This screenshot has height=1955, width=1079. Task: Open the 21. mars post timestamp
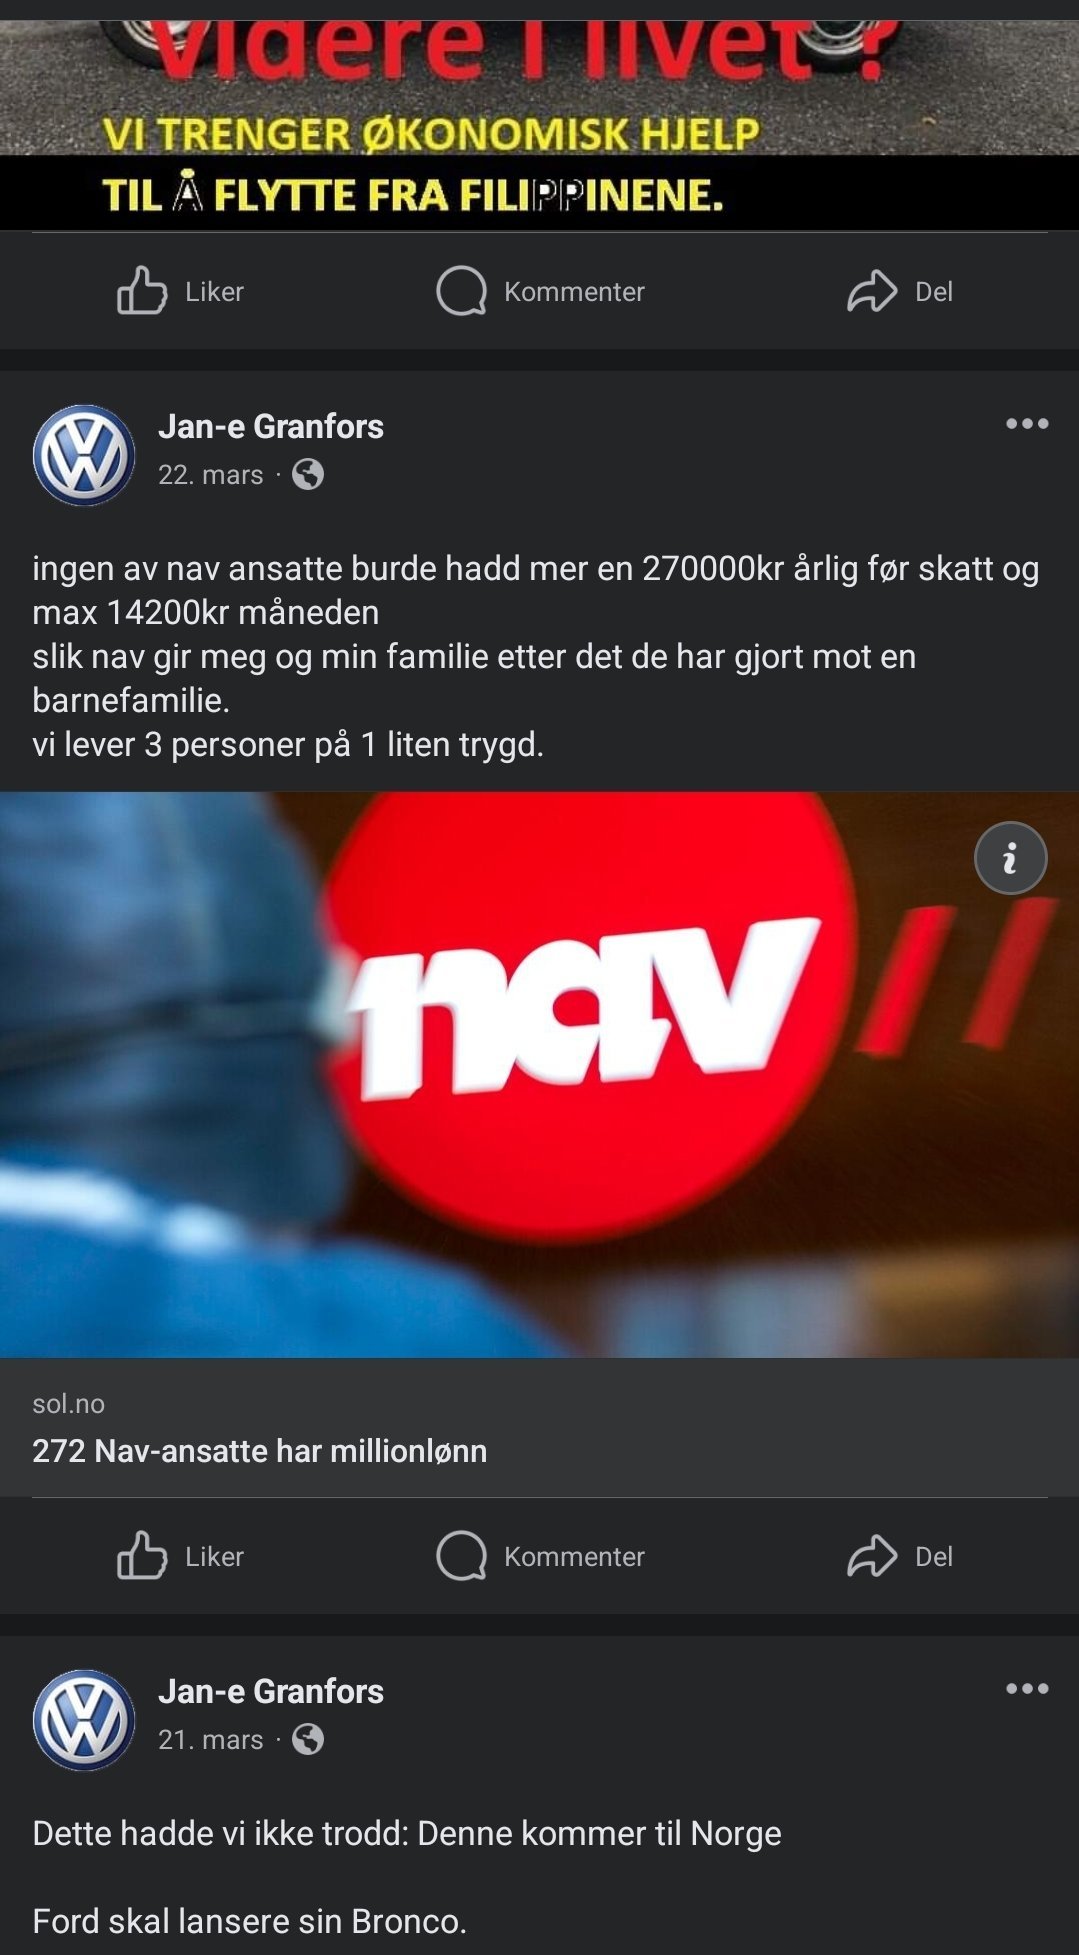pyautogui.click(x=211, y=1739)
